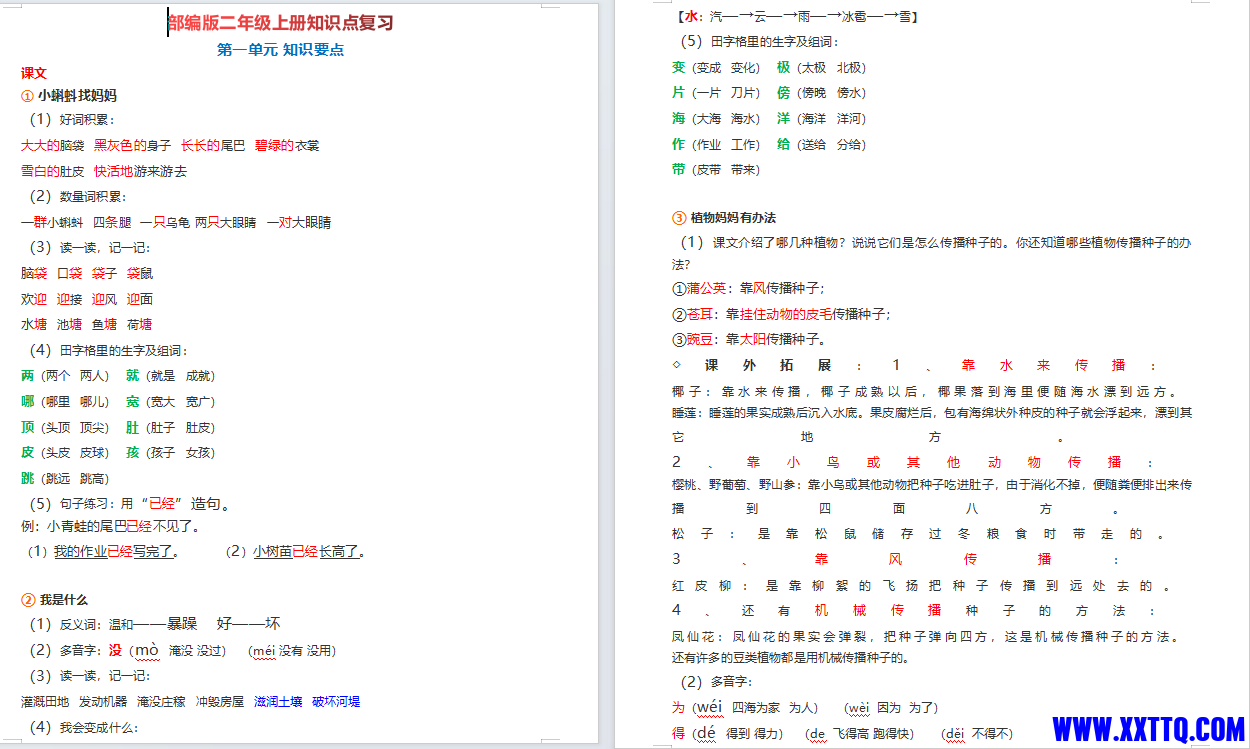Select heading ③ 植物妈妈有办法

(724, 218)
